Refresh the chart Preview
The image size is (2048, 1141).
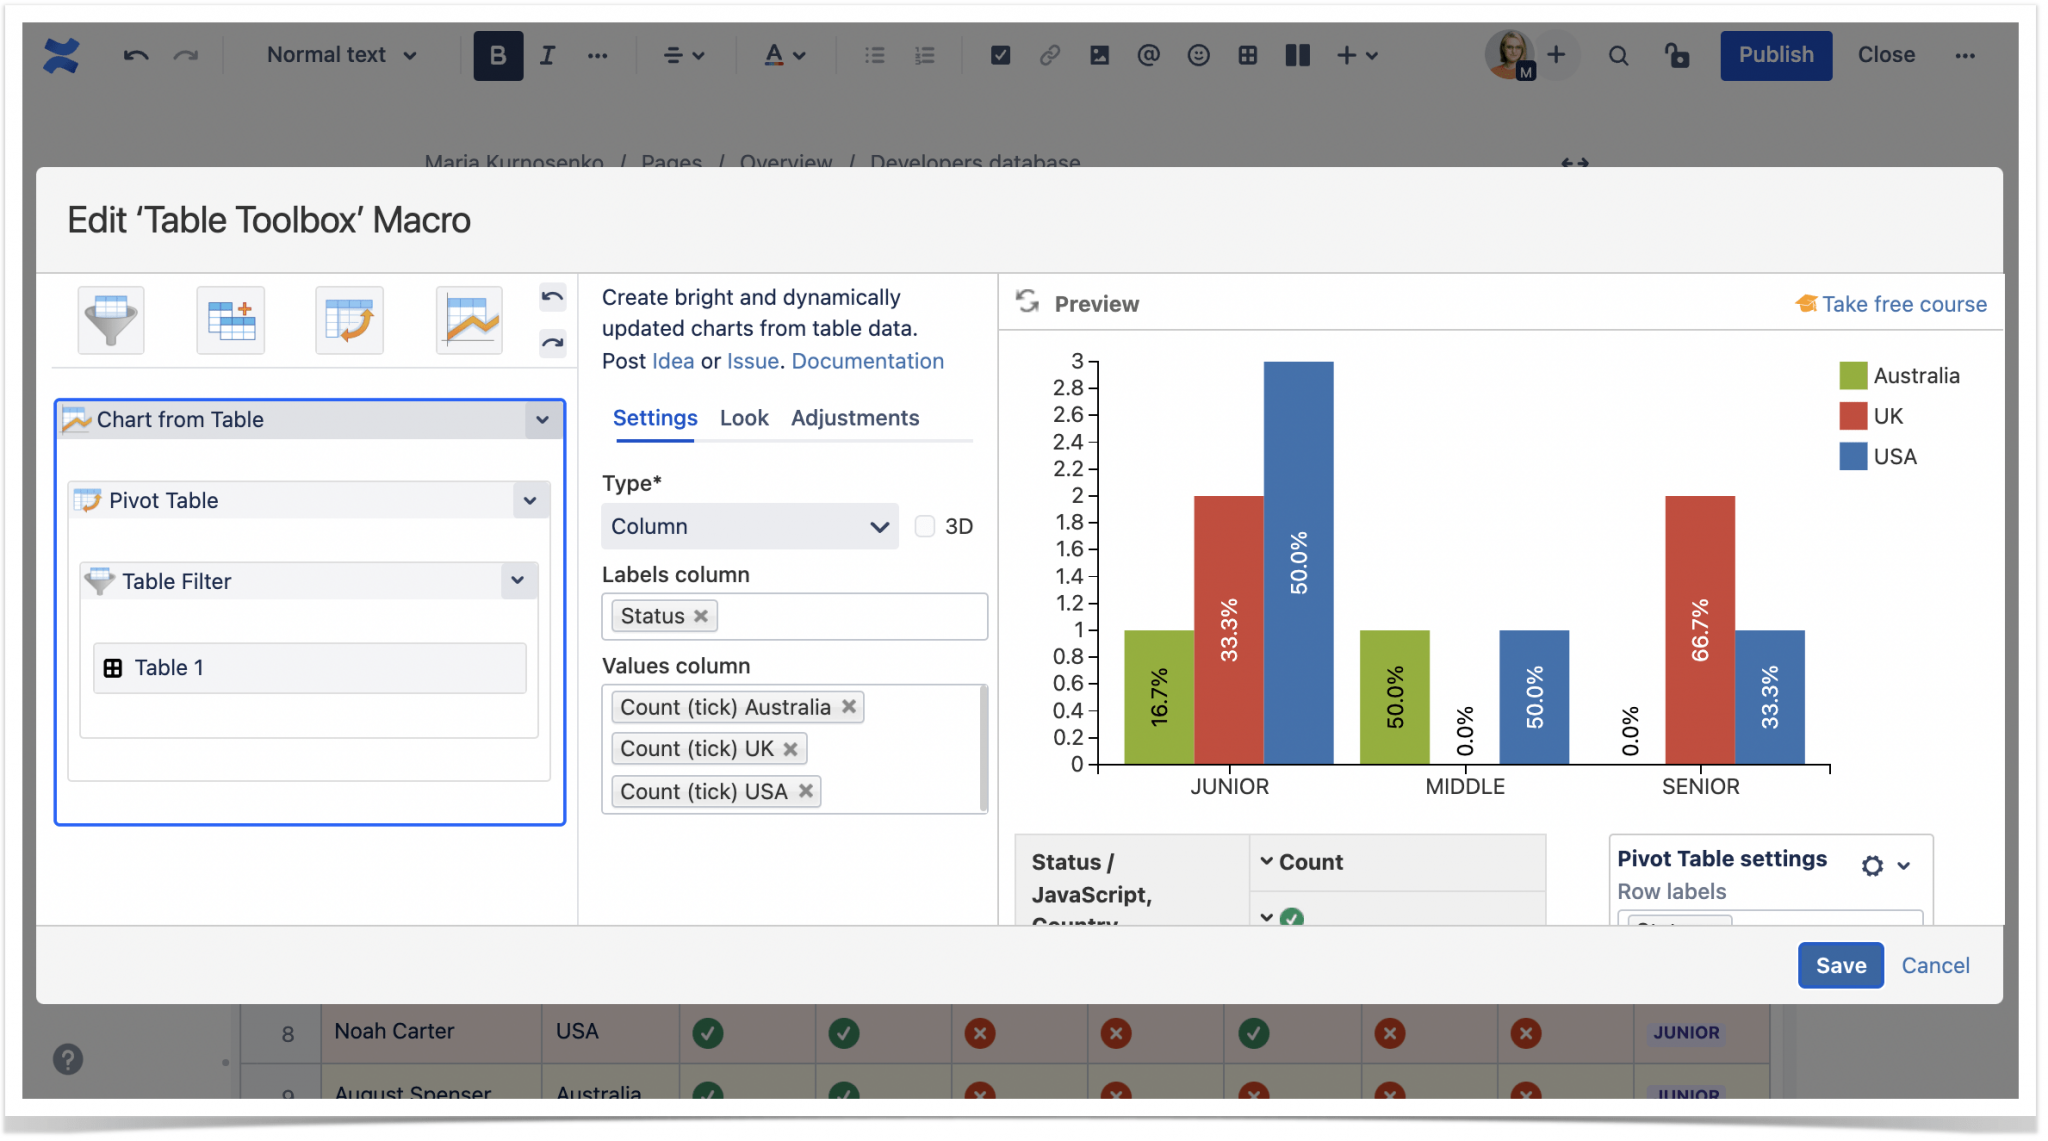[1028, 303]
